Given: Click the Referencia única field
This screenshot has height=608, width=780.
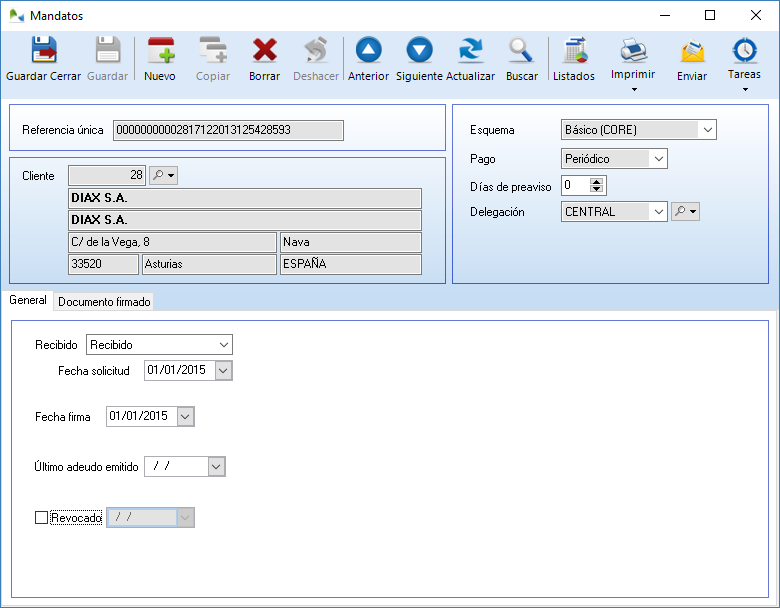Looking at the screenshot, I should [228, 130].
